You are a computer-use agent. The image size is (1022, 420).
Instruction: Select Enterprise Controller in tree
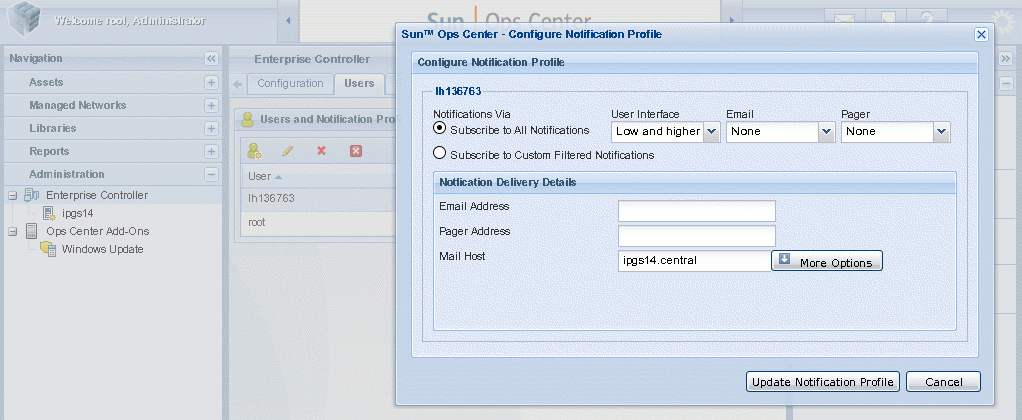[x=97, y=195]
